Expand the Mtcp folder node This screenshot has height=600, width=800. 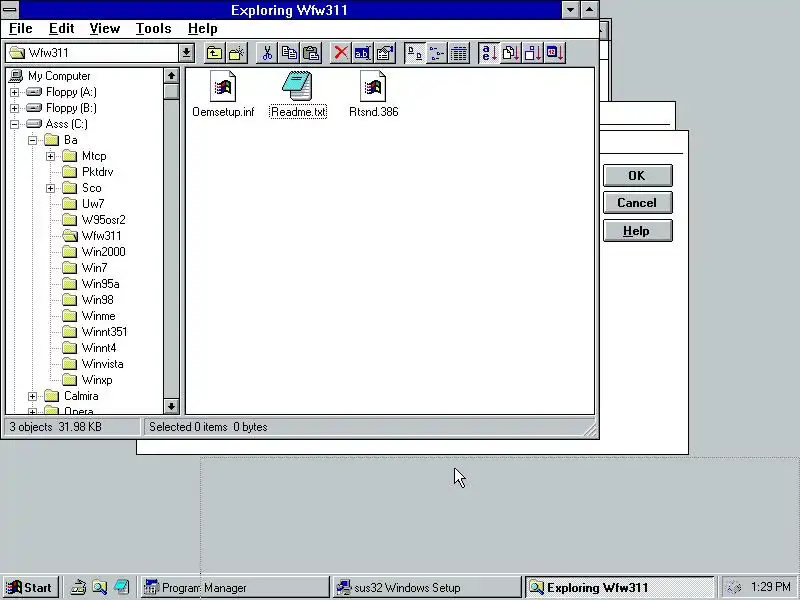[51, 156]
